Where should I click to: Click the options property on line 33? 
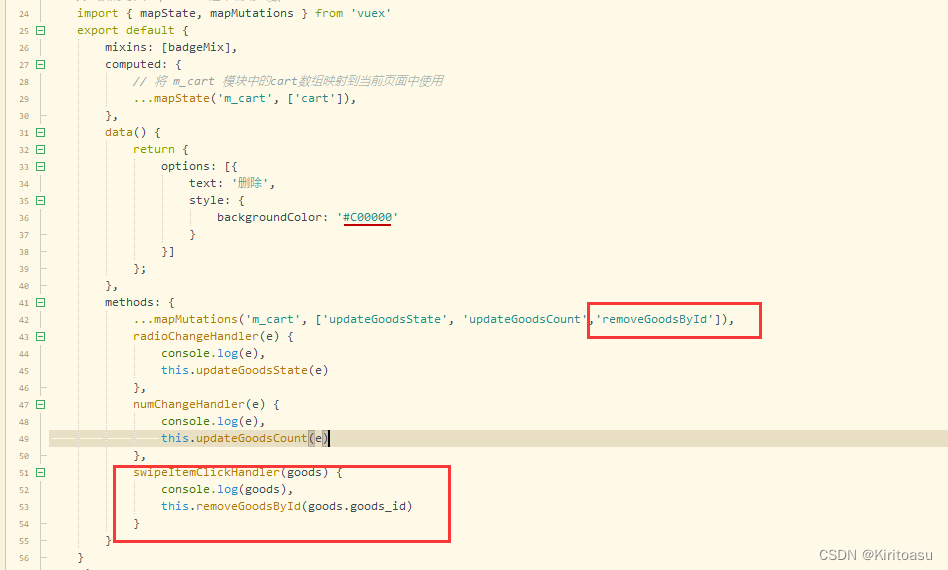click(x=185, y=166)
